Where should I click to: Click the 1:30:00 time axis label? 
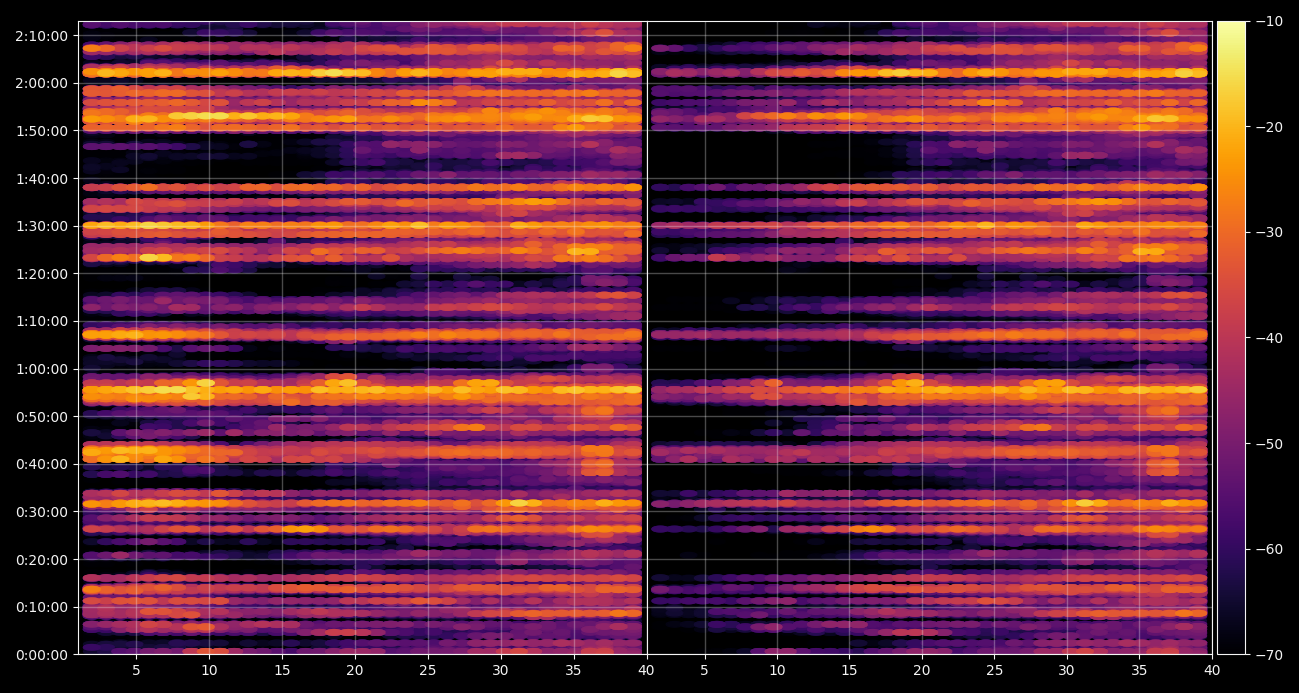(42, 226)
